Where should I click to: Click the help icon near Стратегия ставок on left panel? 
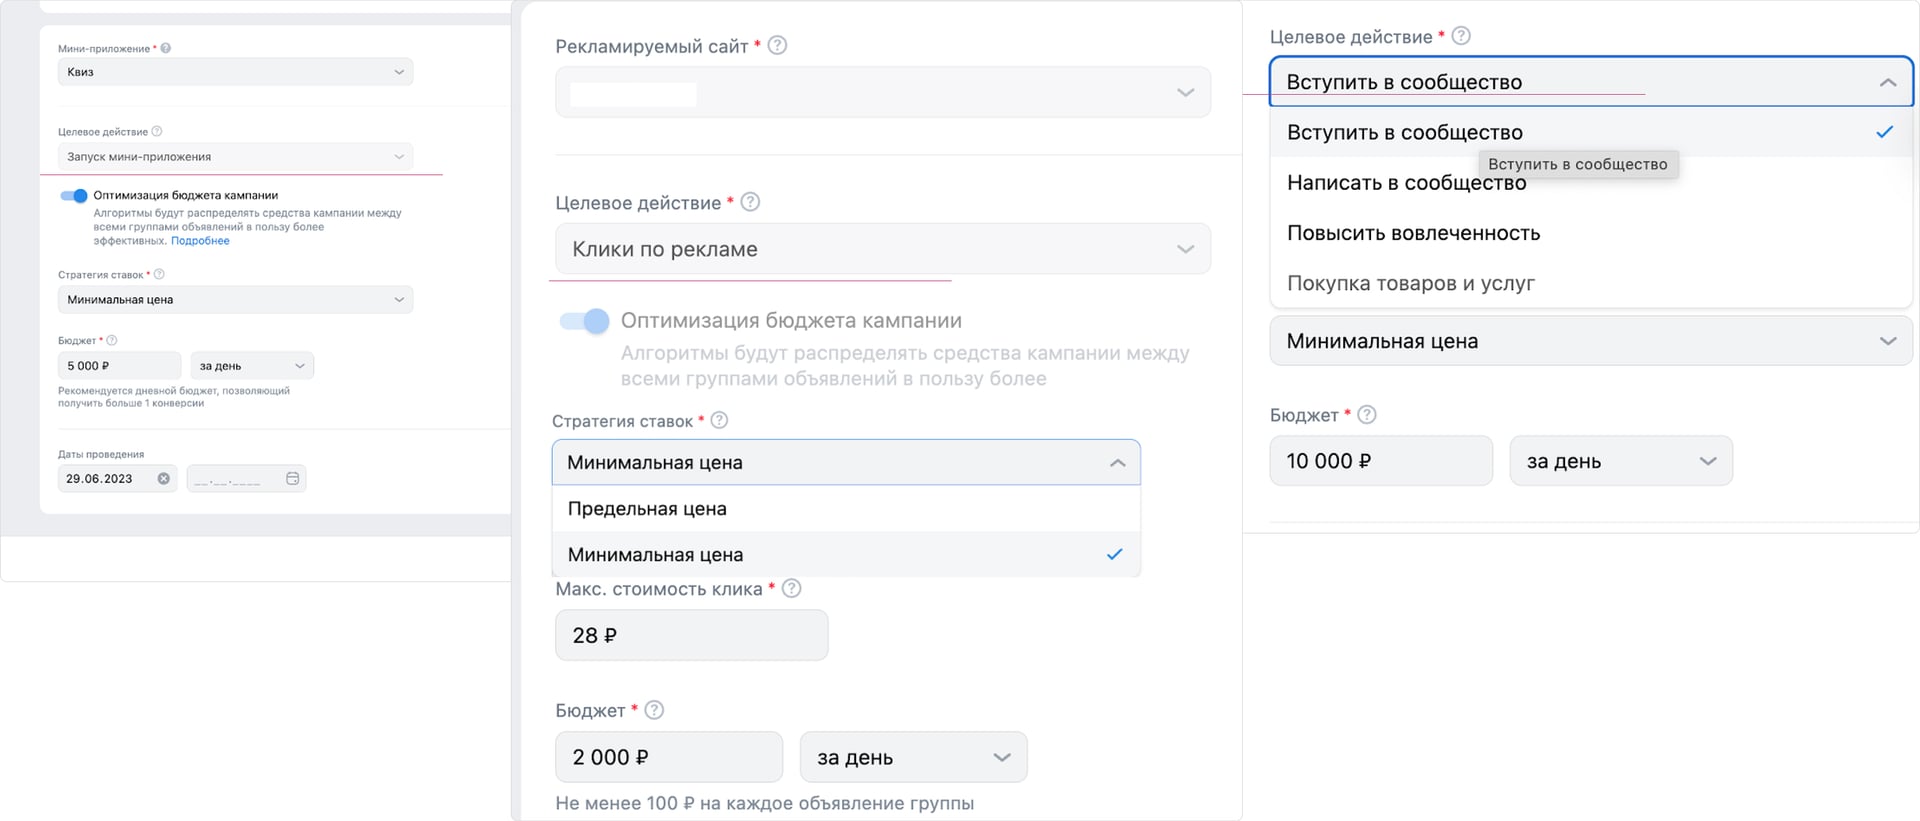click(158, 272)
